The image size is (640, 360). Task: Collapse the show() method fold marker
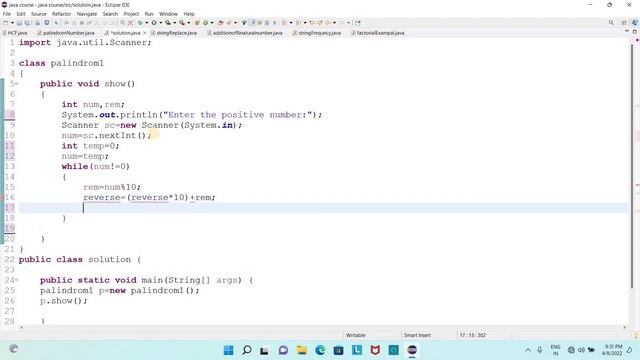pyautogui.click(x=17, y=84)
